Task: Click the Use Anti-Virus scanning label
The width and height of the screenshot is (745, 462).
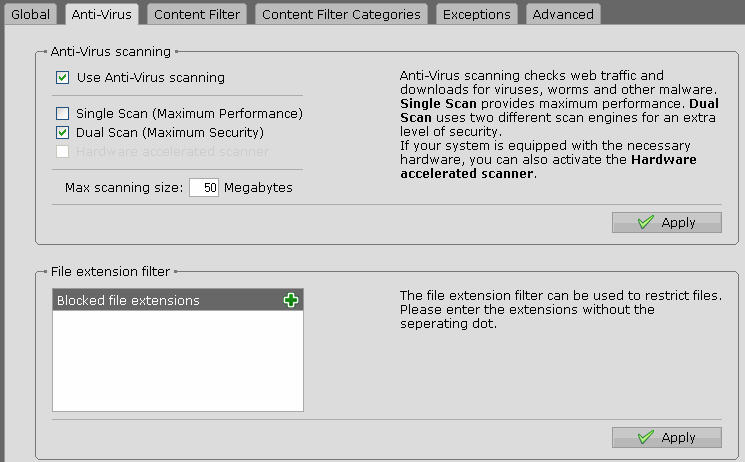Action: [150, 78]
